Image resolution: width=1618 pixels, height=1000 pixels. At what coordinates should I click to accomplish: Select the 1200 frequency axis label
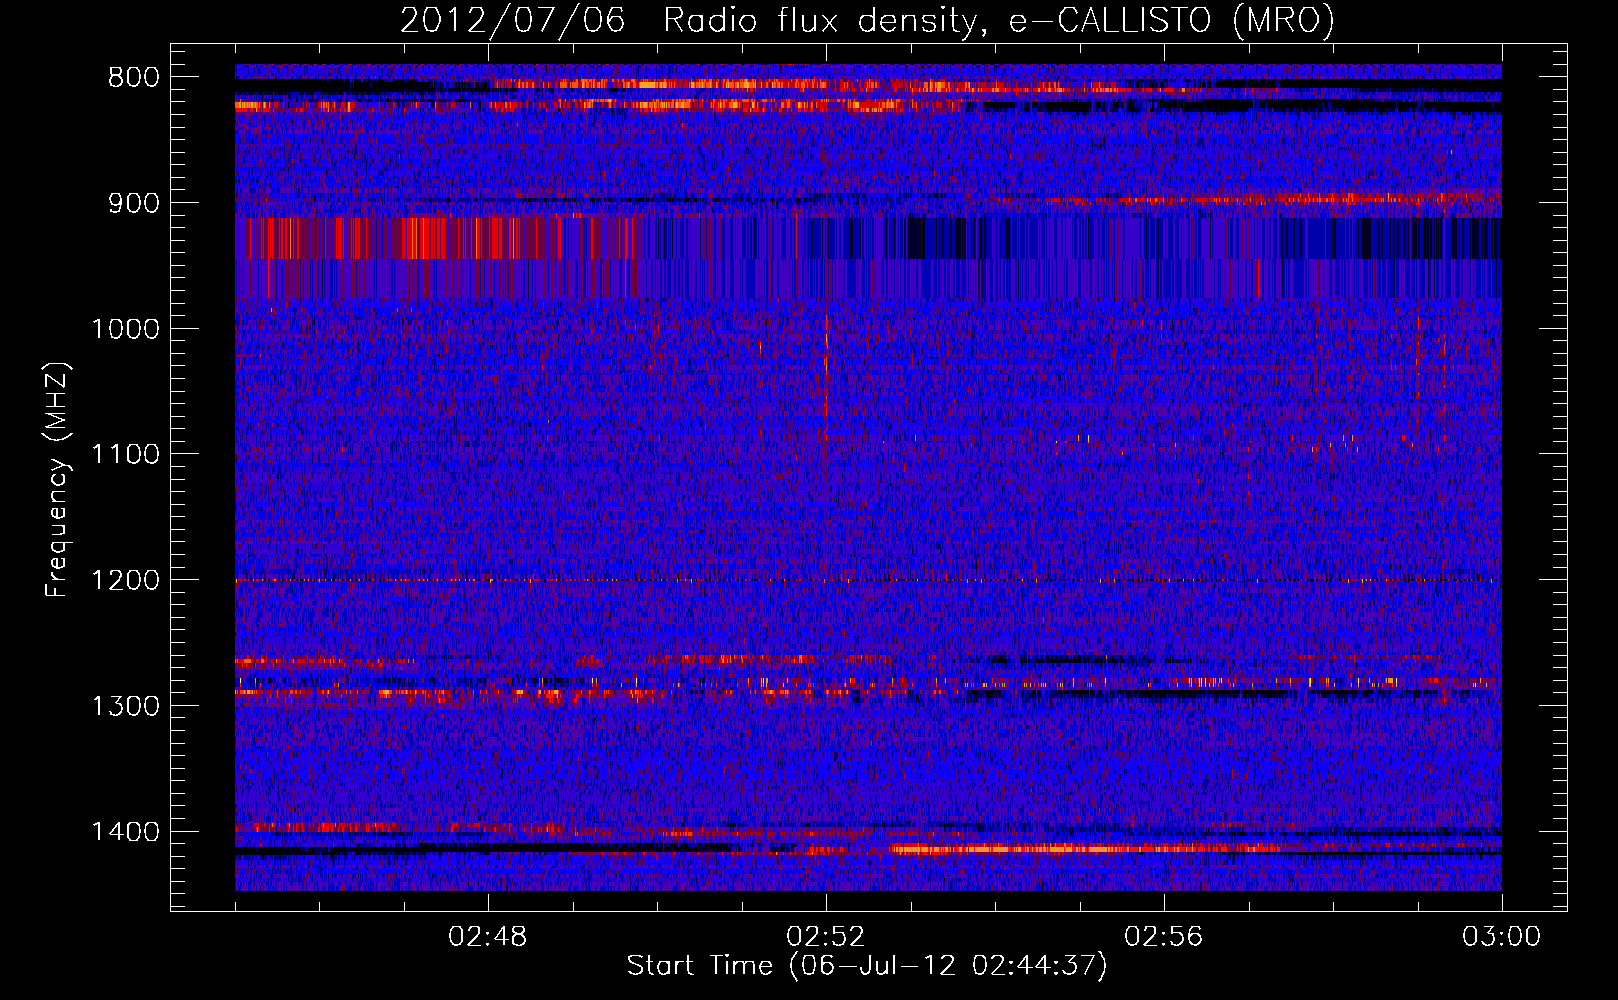point(125,580)
